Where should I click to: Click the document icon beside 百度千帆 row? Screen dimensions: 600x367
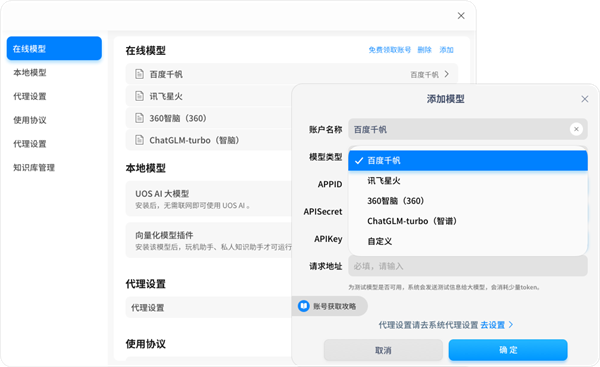click(x=139, y=74)
